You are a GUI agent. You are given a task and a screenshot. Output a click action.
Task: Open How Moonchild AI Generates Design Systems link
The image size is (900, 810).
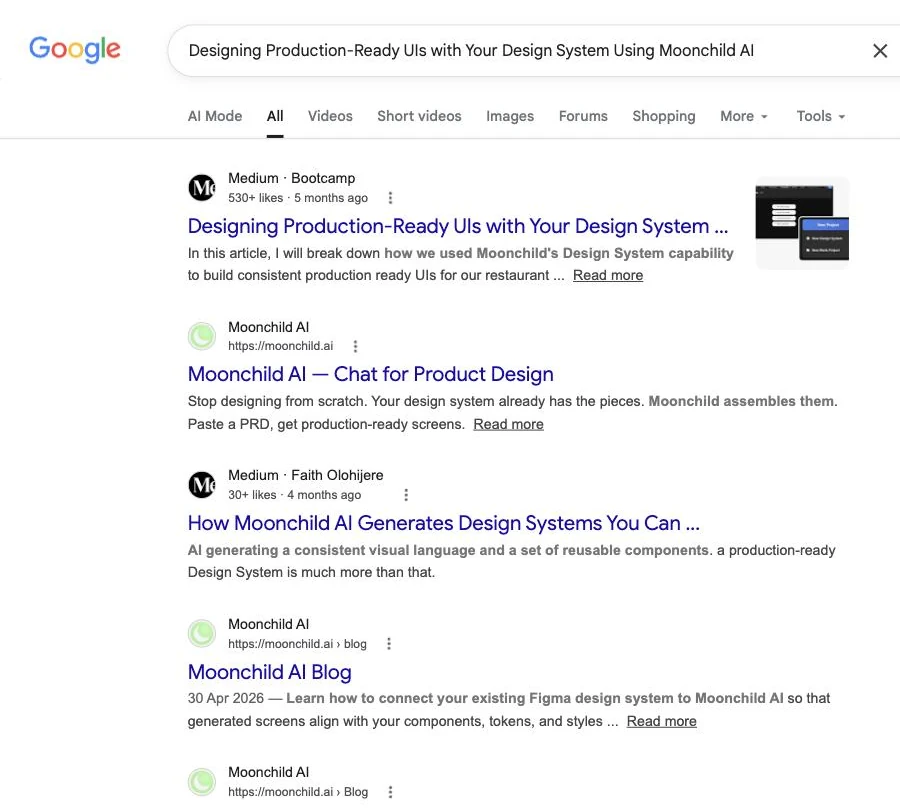pyautogui.click(x=444, y=523)
